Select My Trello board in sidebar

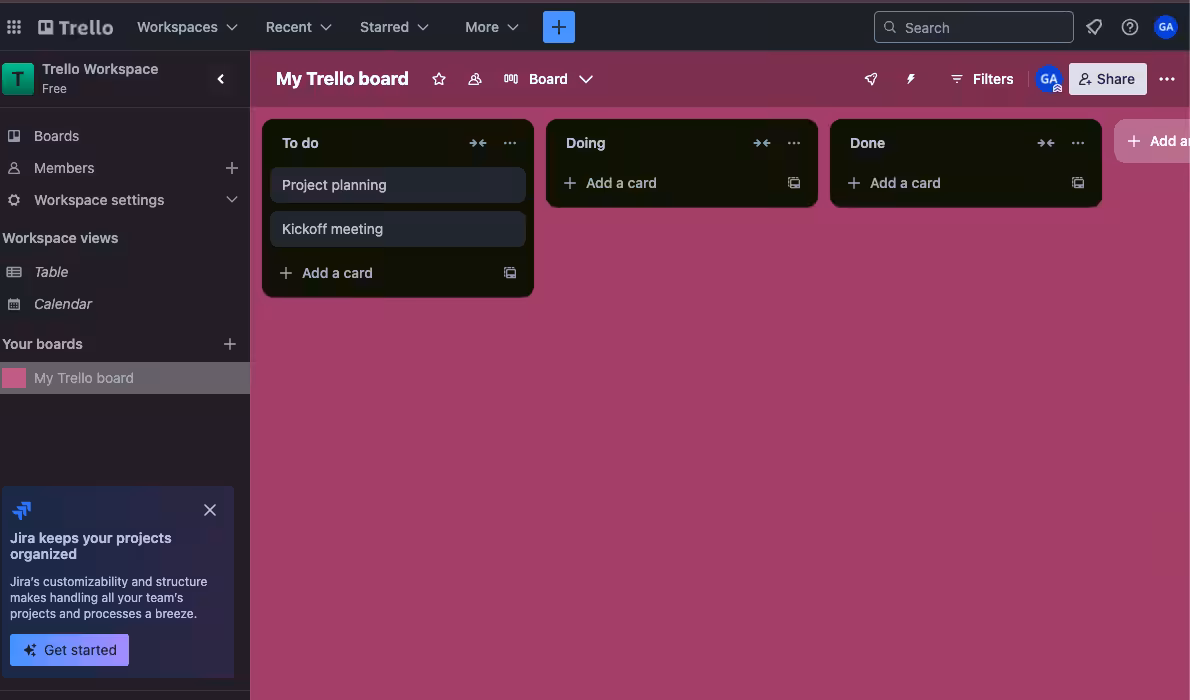[125, 378]
